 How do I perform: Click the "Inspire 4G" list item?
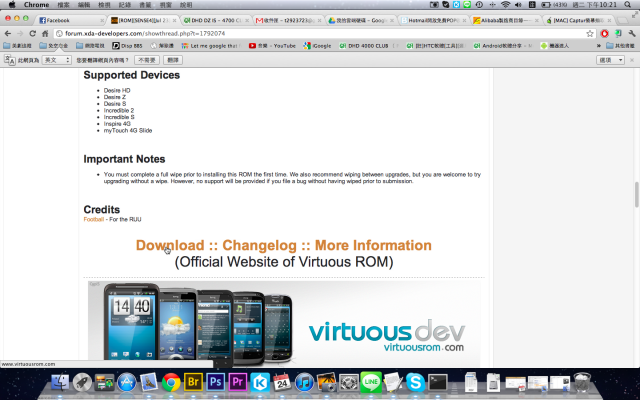point(117,124)
